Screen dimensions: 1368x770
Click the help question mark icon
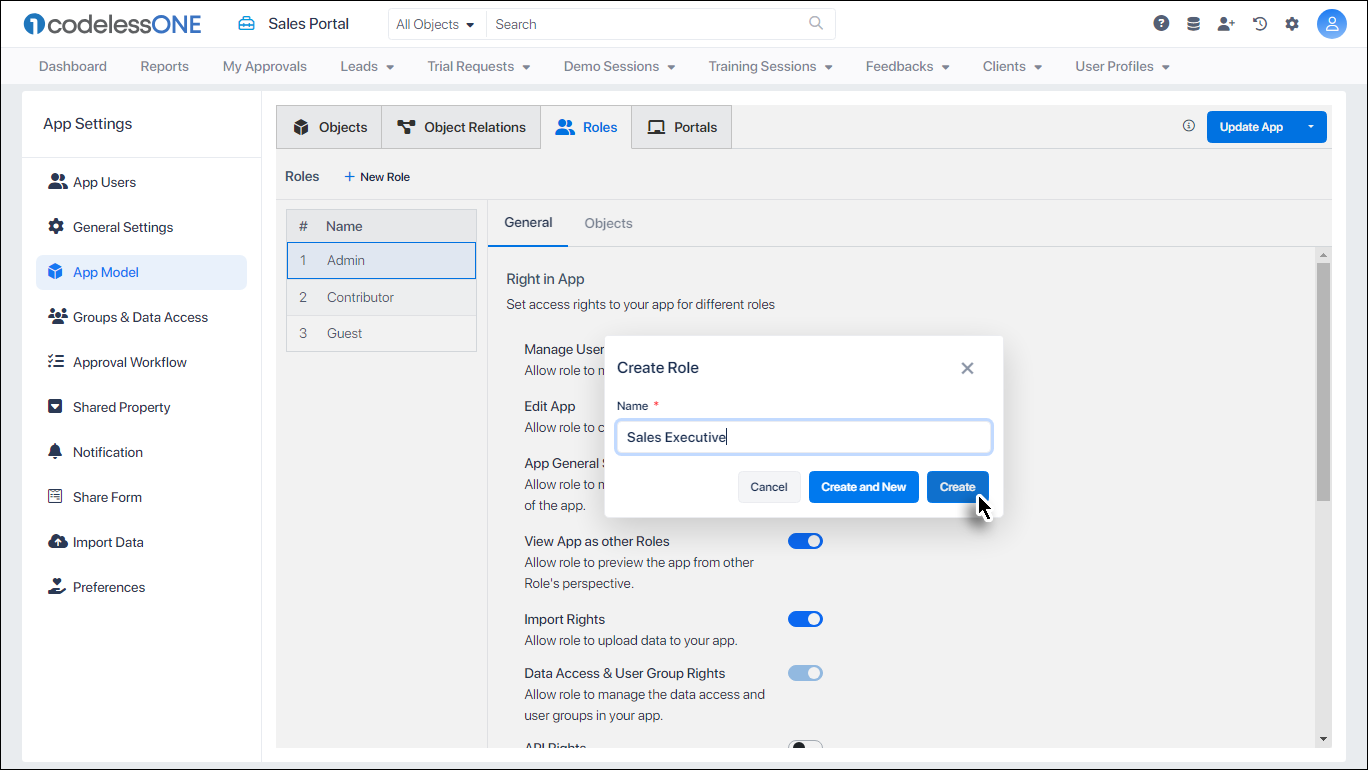(x=1161, y=22)
